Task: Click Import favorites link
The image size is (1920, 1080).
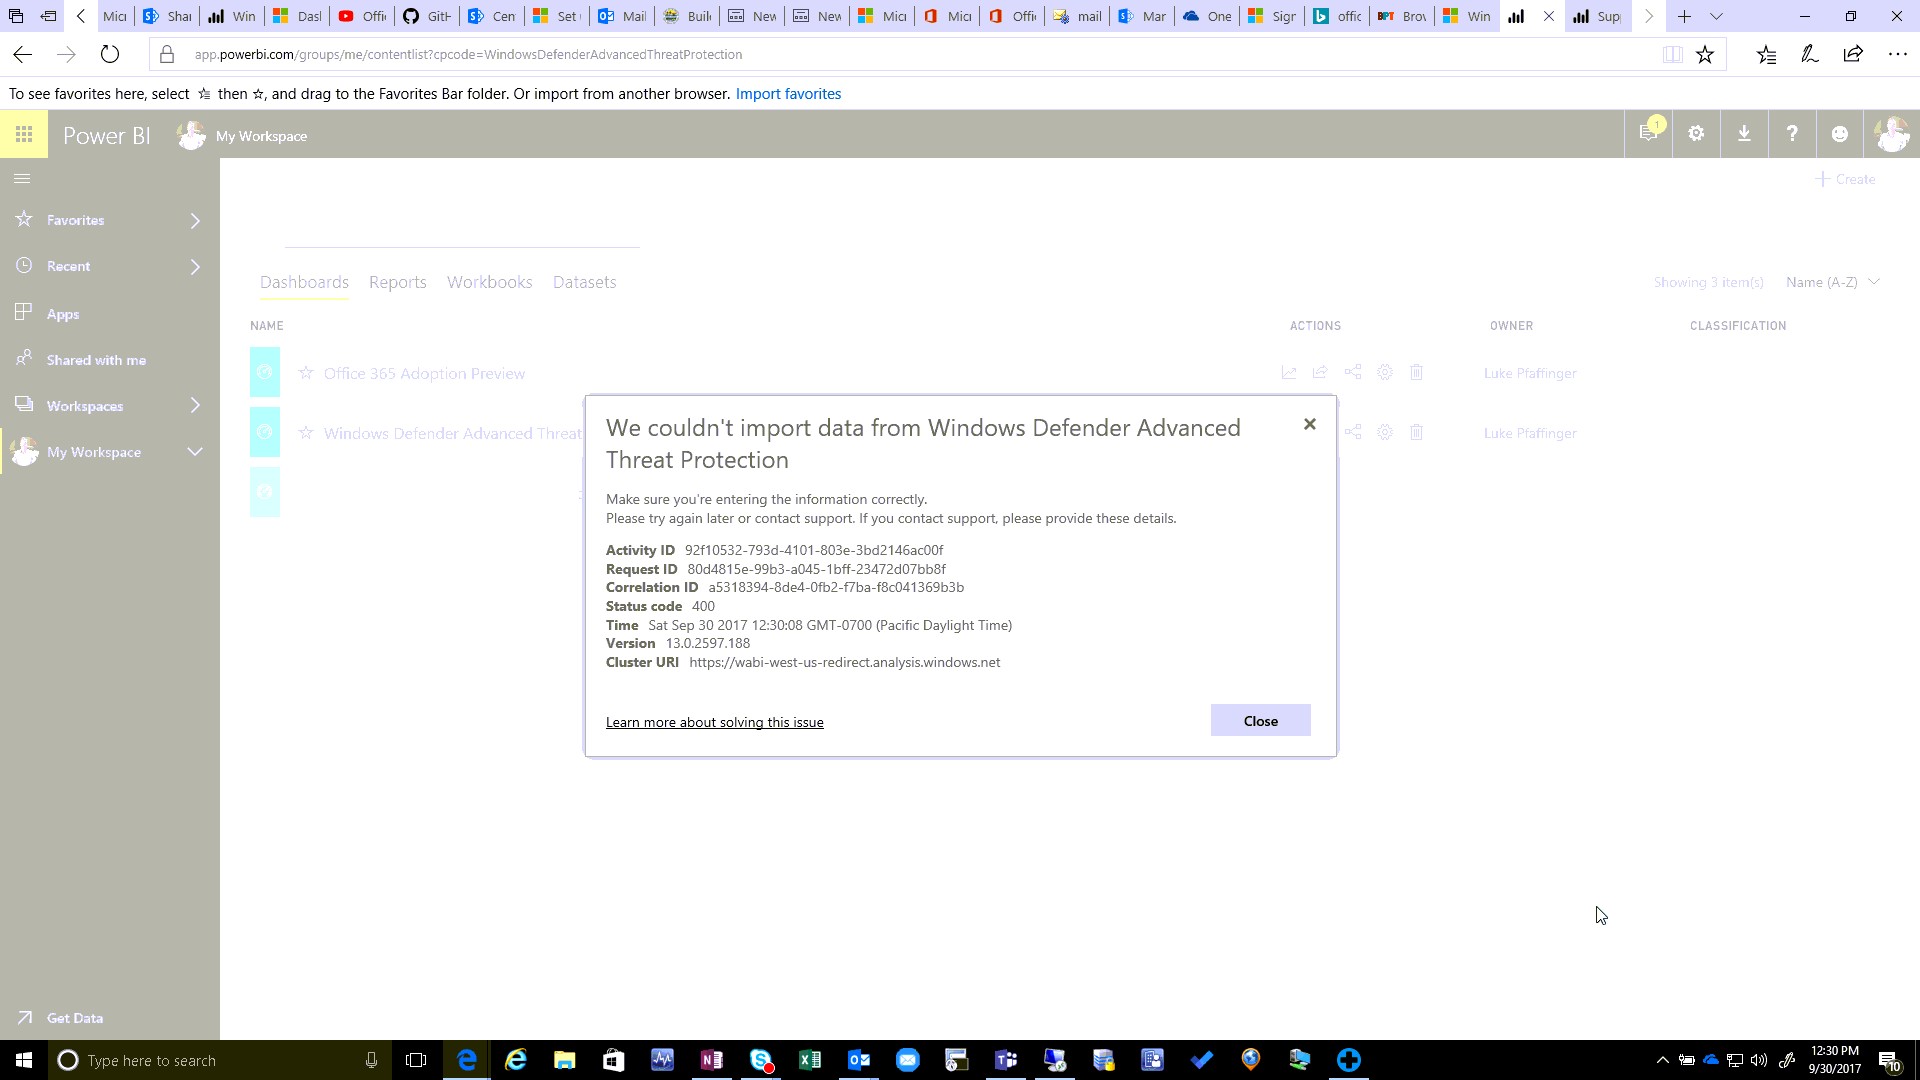Action: (788, 94)
